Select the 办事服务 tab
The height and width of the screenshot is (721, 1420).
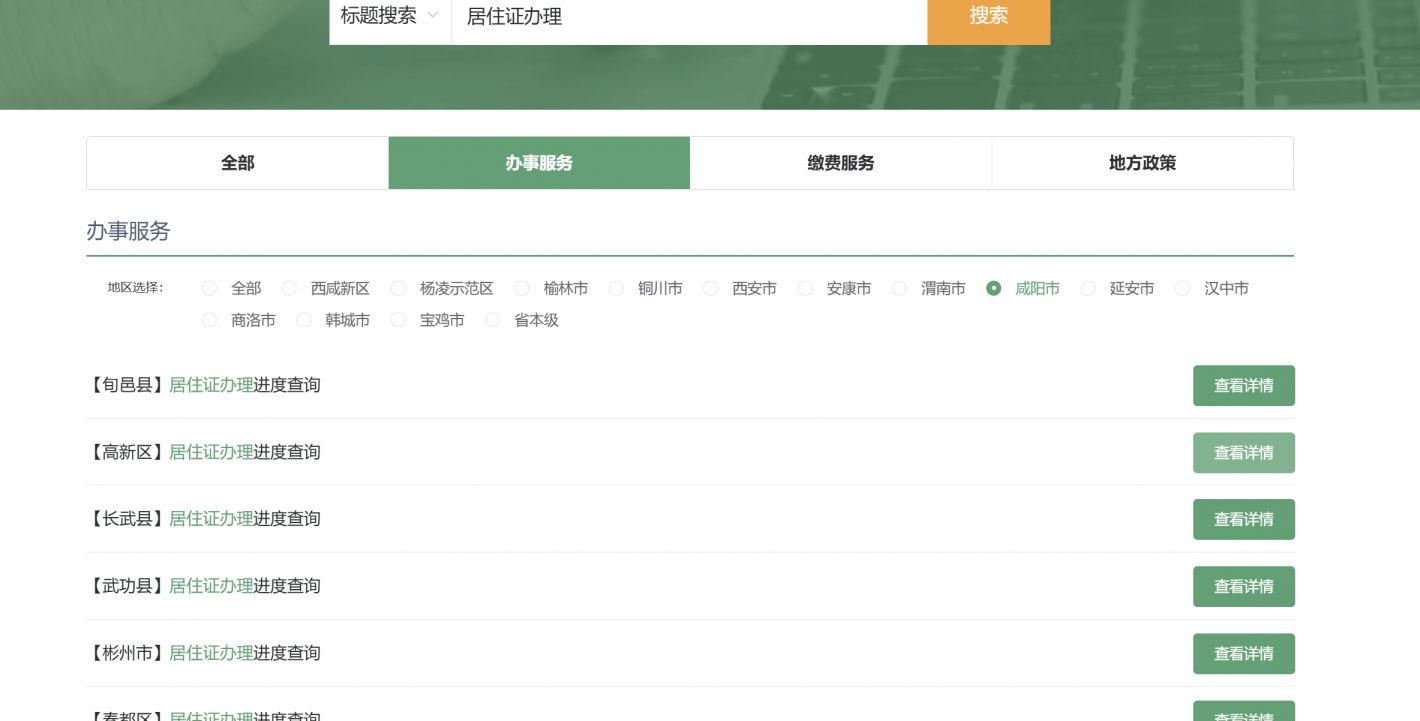pos(539,163)
